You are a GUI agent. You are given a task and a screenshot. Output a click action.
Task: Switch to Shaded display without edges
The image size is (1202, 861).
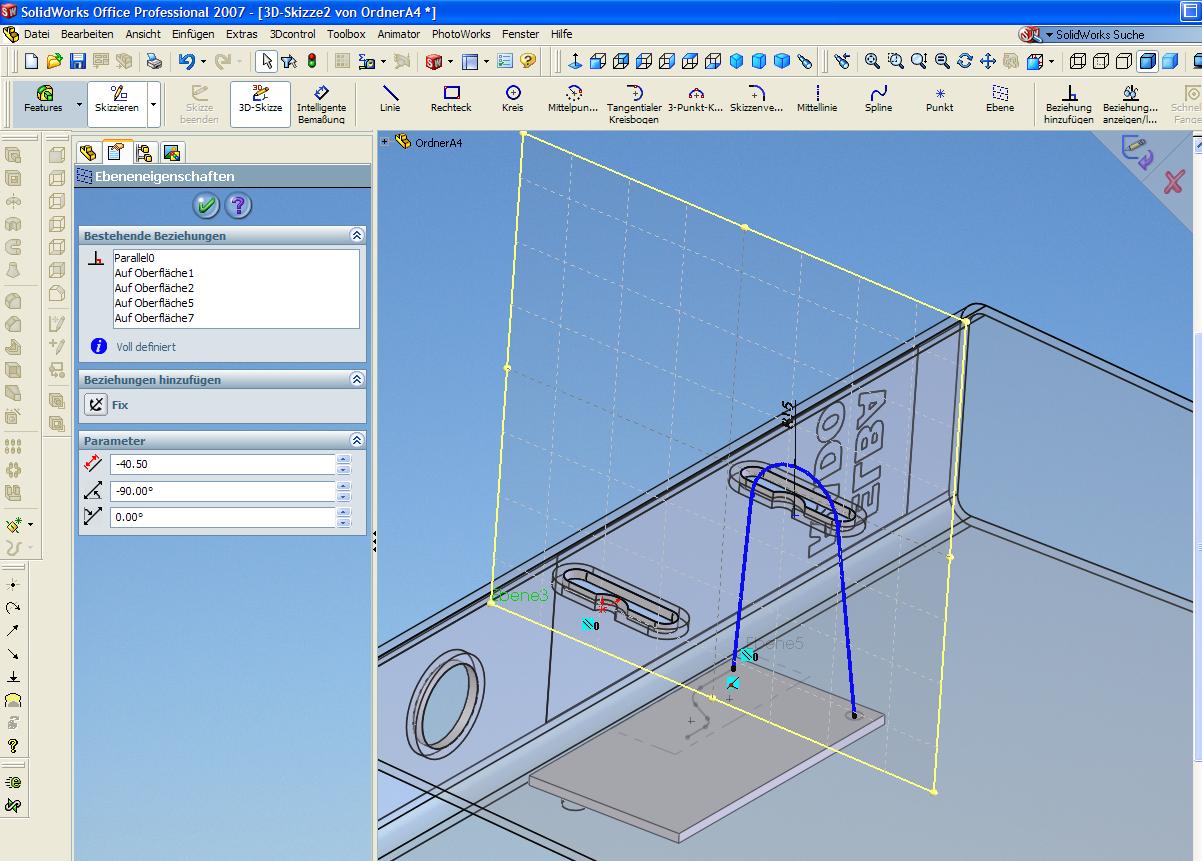[x=1169, y=61]
